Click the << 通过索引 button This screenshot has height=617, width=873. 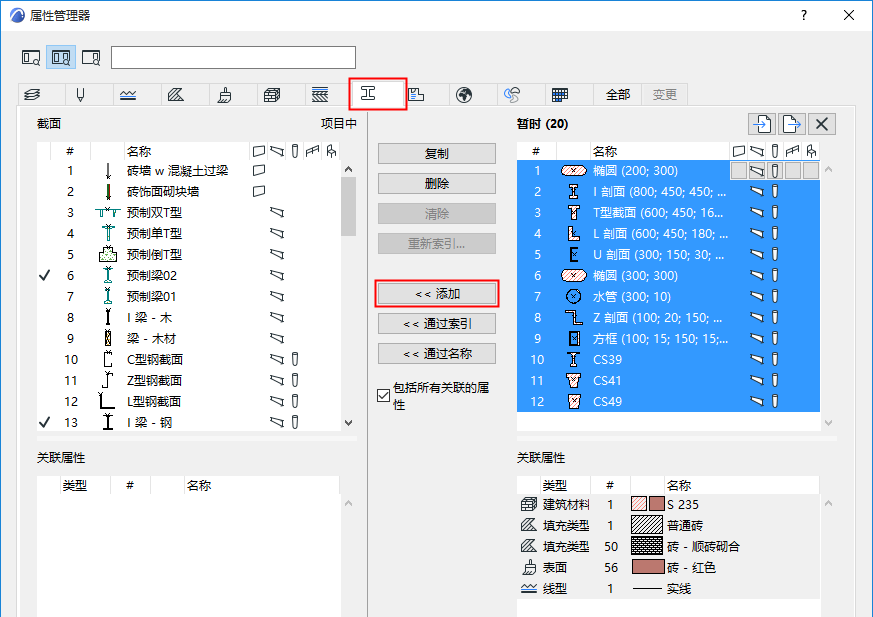tap(436, 324)
